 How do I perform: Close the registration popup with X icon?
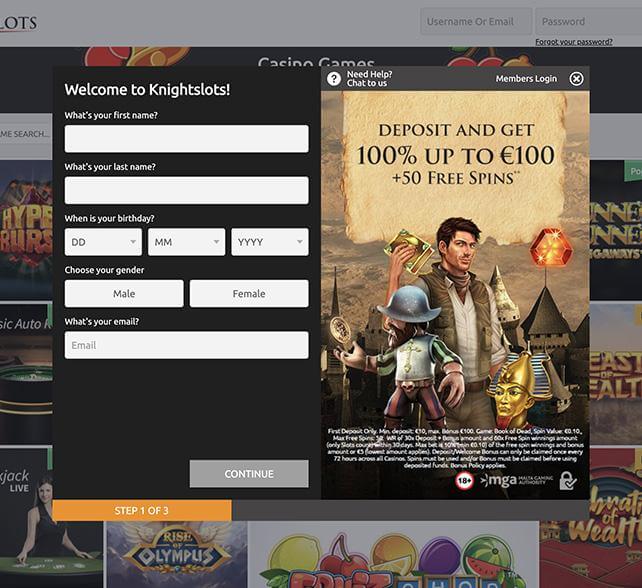(x=576, y=79)
